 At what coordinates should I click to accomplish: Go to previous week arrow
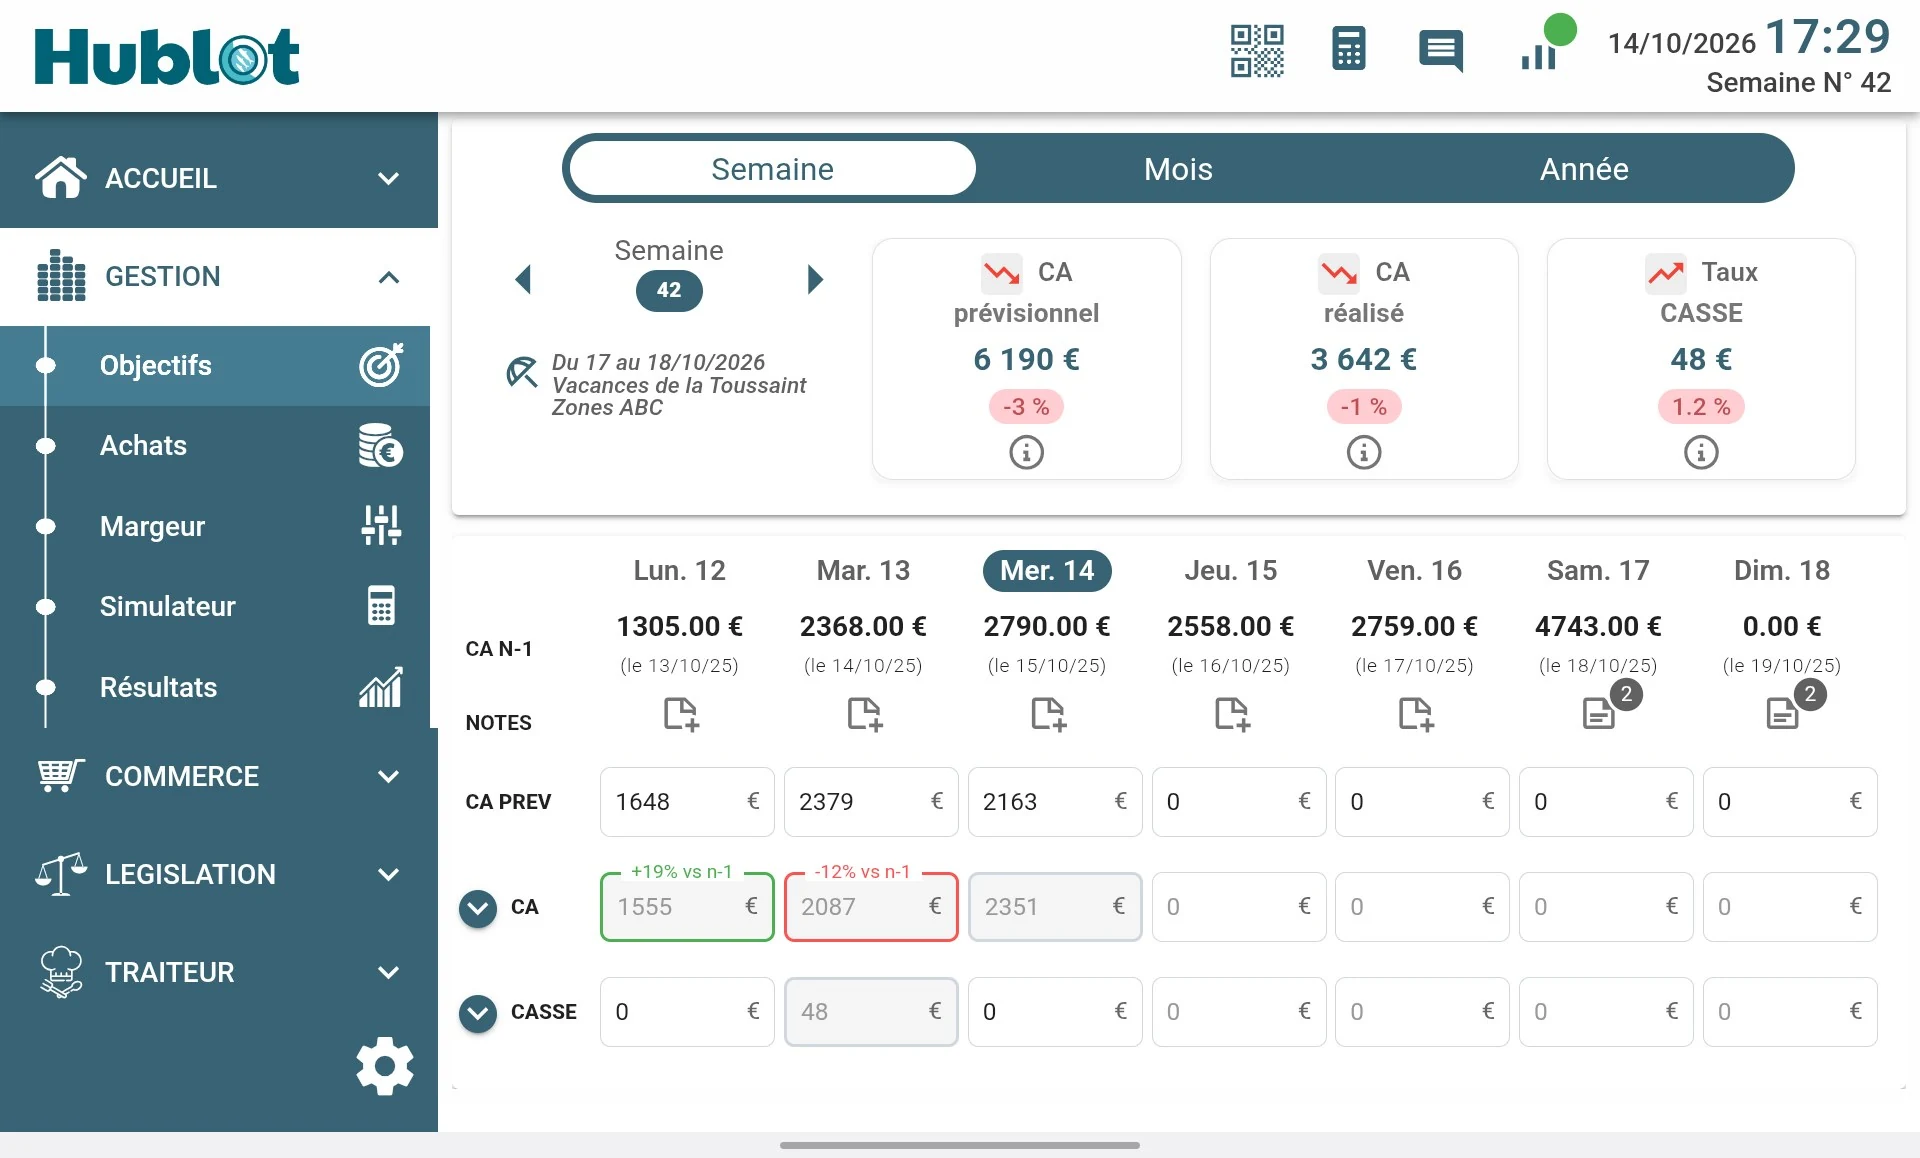[x=522, y=279]
